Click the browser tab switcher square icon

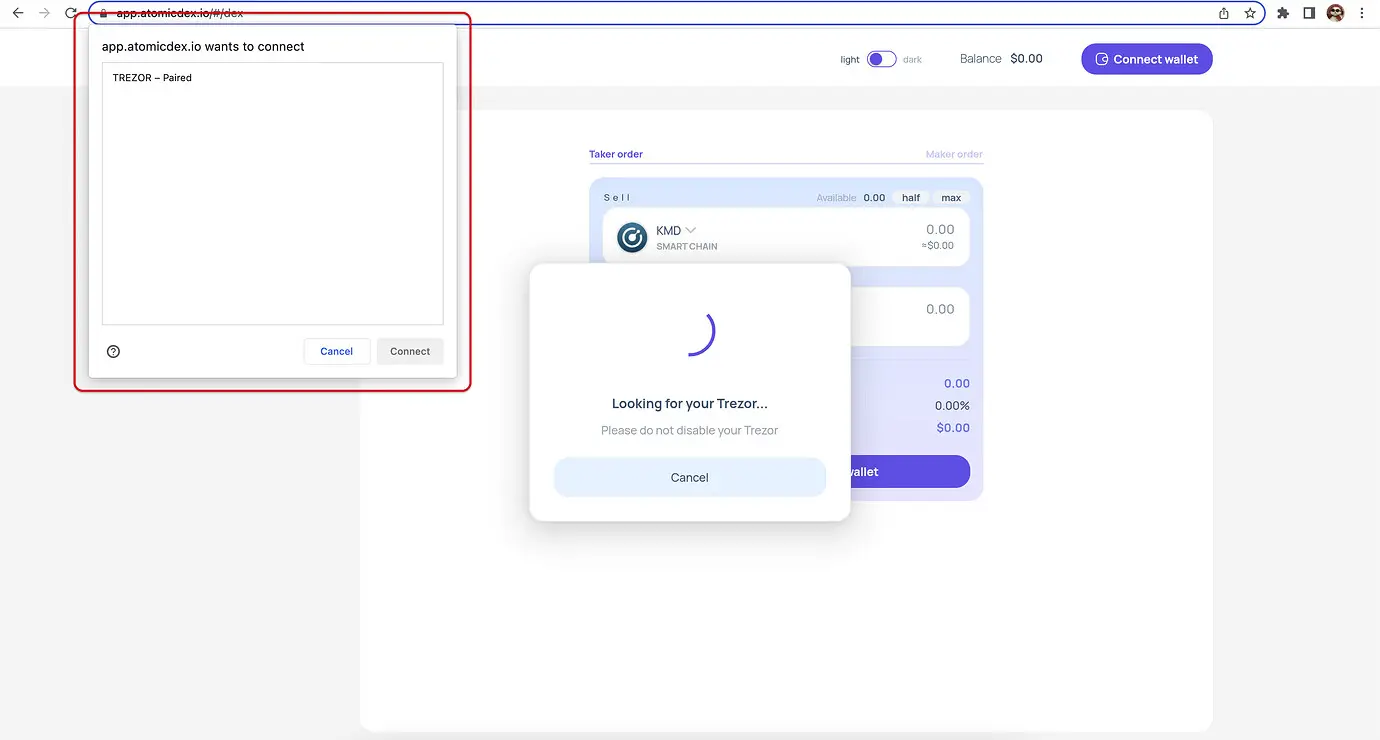[x=1308, y=13]
